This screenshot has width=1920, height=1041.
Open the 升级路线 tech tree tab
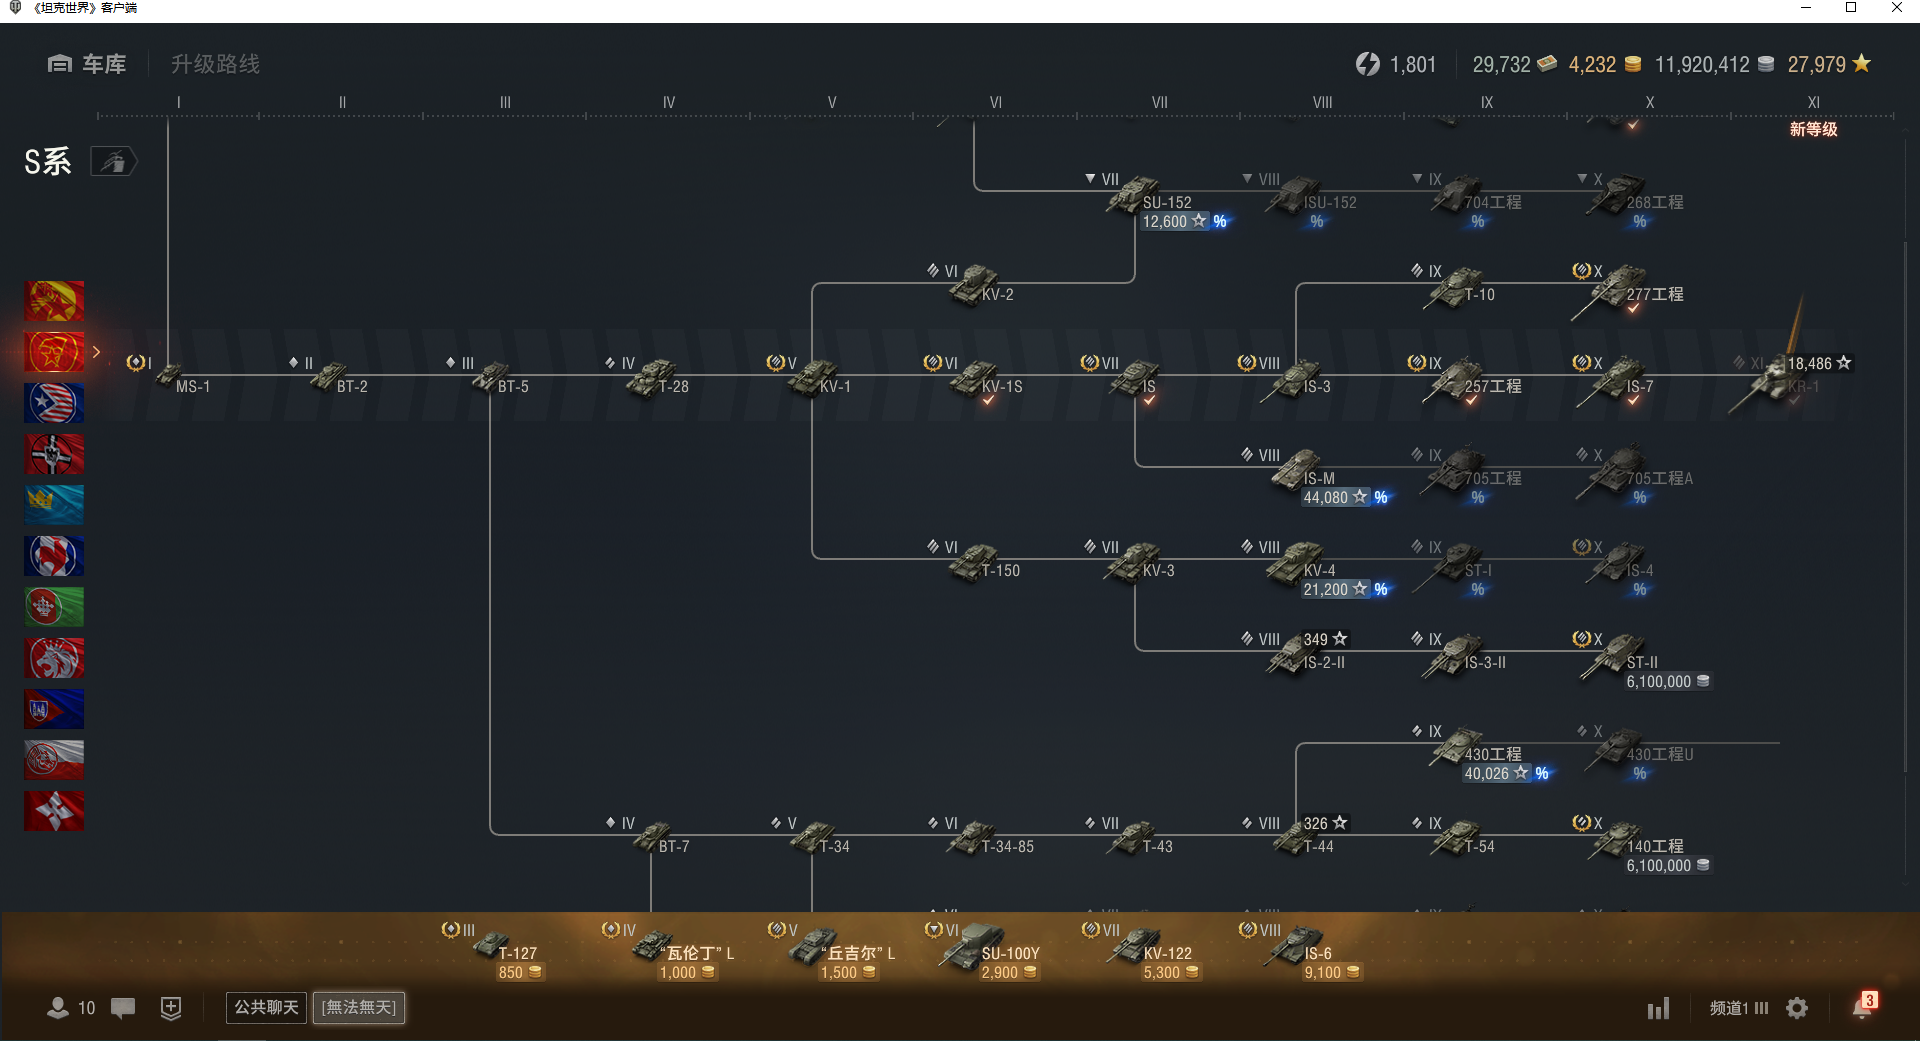click(x=215, y=64)
